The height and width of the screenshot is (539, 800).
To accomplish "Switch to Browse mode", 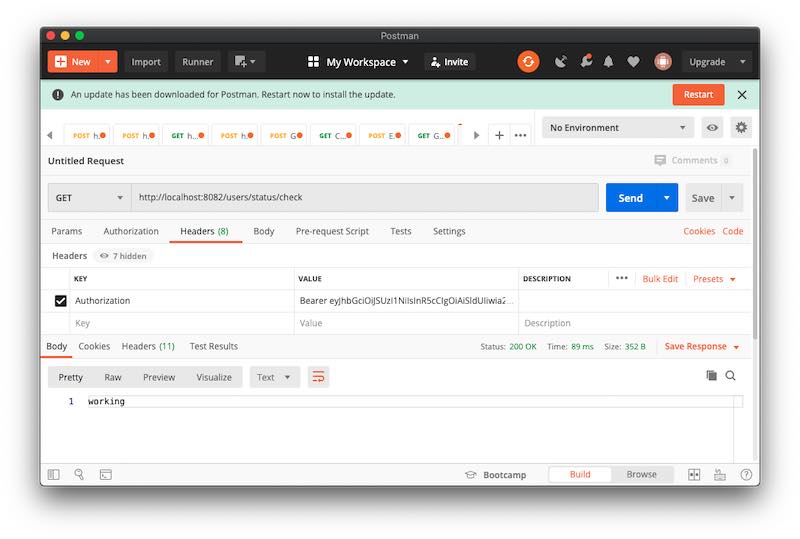I will coord(642,474).
